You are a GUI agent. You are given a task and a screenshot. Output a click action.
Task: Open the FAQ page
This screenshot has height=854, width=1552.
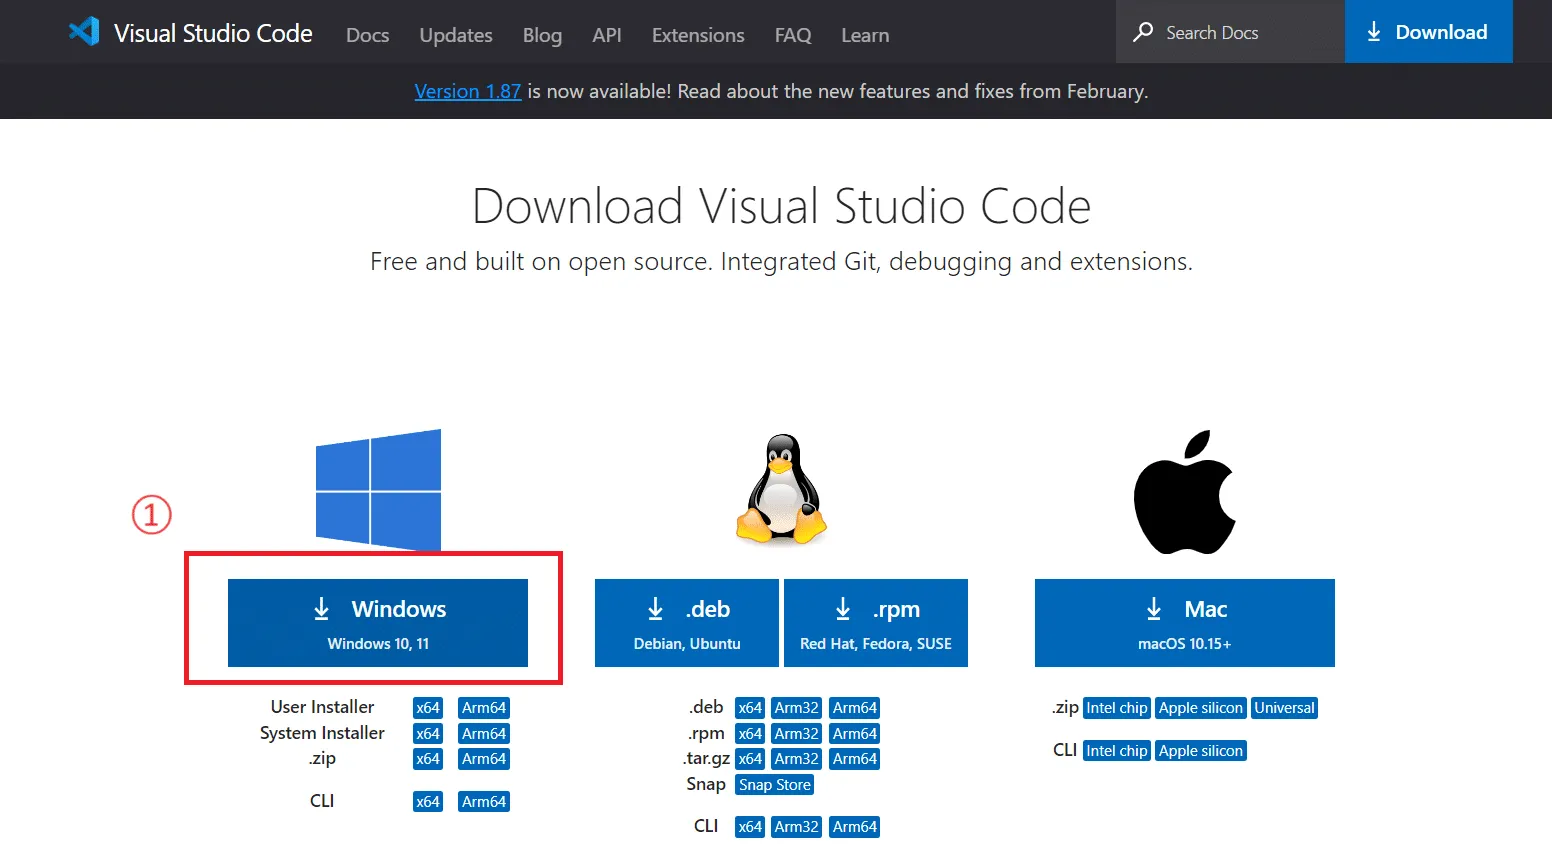tap(793, 35)
